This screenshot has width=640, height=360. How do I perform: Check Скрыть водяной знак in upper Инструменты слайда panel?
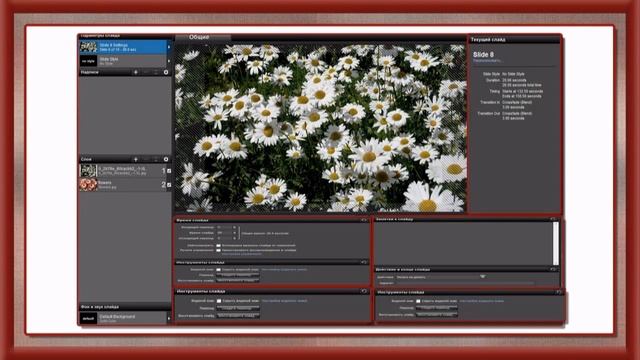(x=218, y=270)
